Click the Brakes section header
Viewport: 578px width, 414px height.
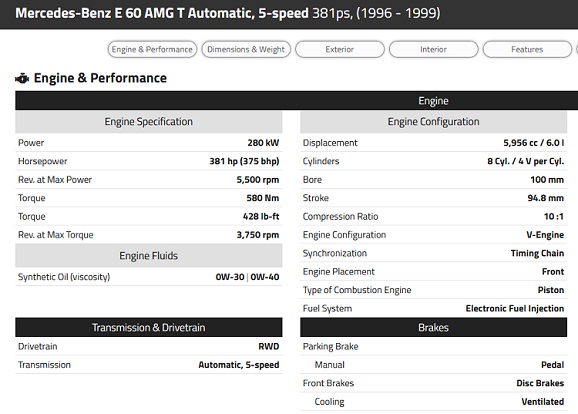(434, 327)
